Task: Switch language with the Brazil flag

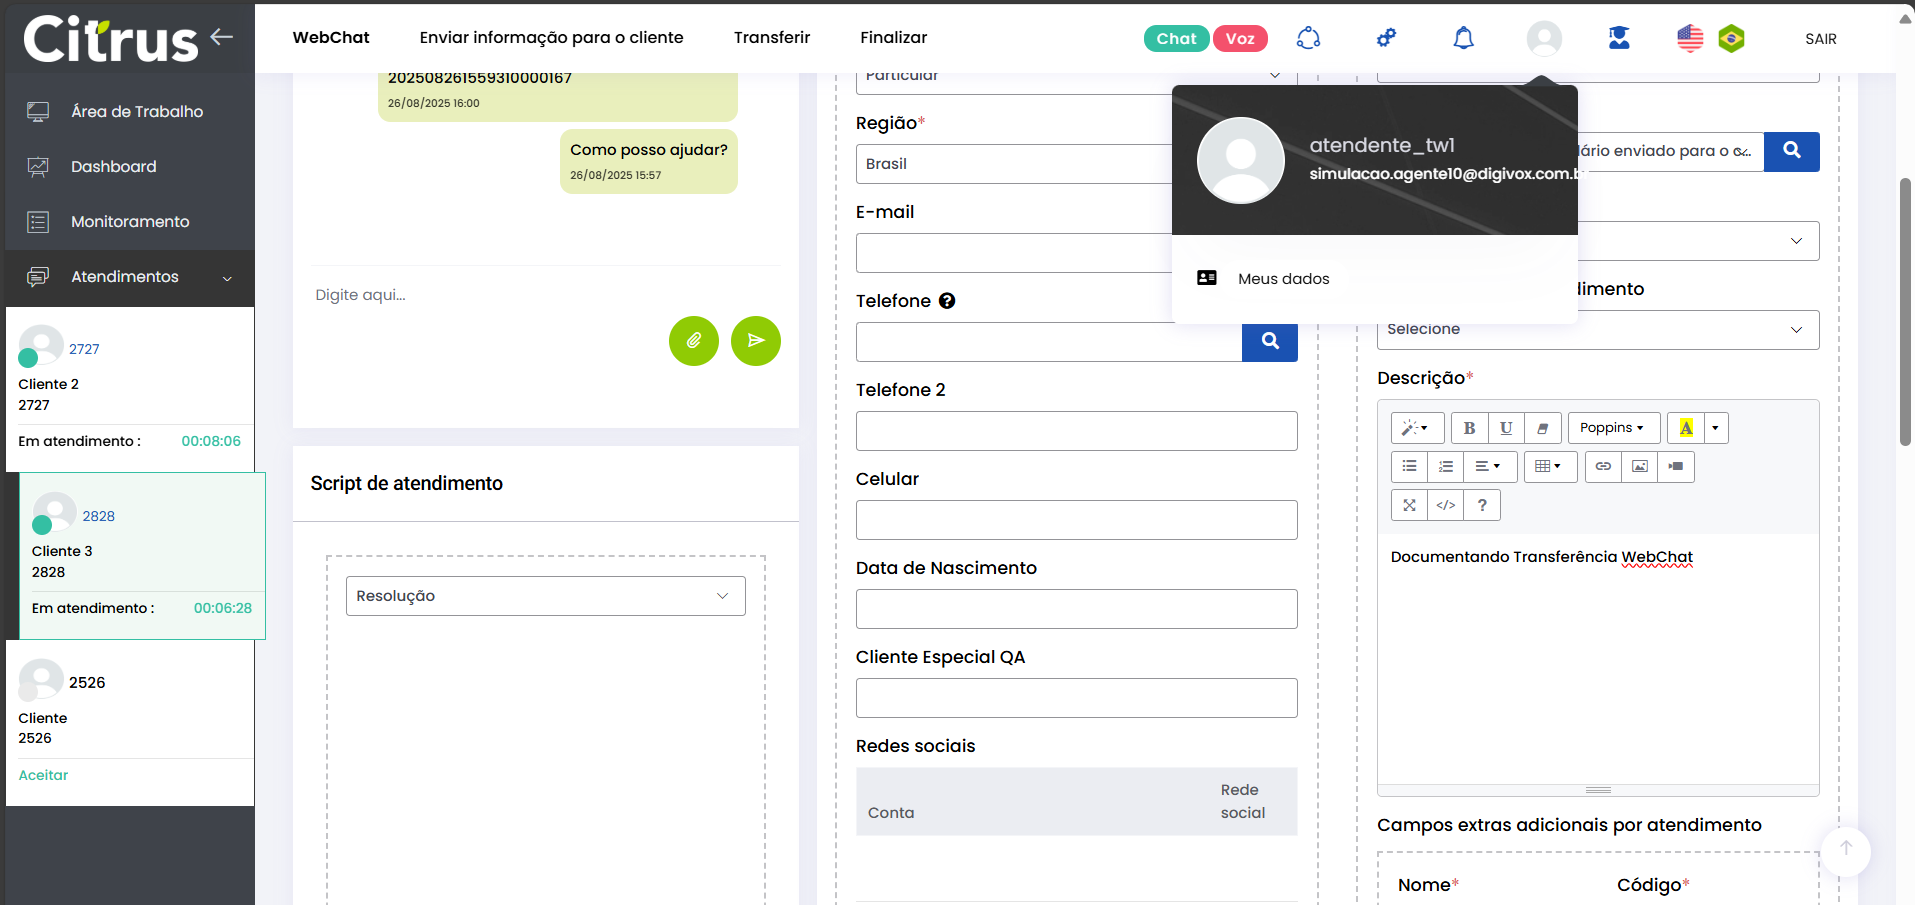Action: click(1731, 38)
